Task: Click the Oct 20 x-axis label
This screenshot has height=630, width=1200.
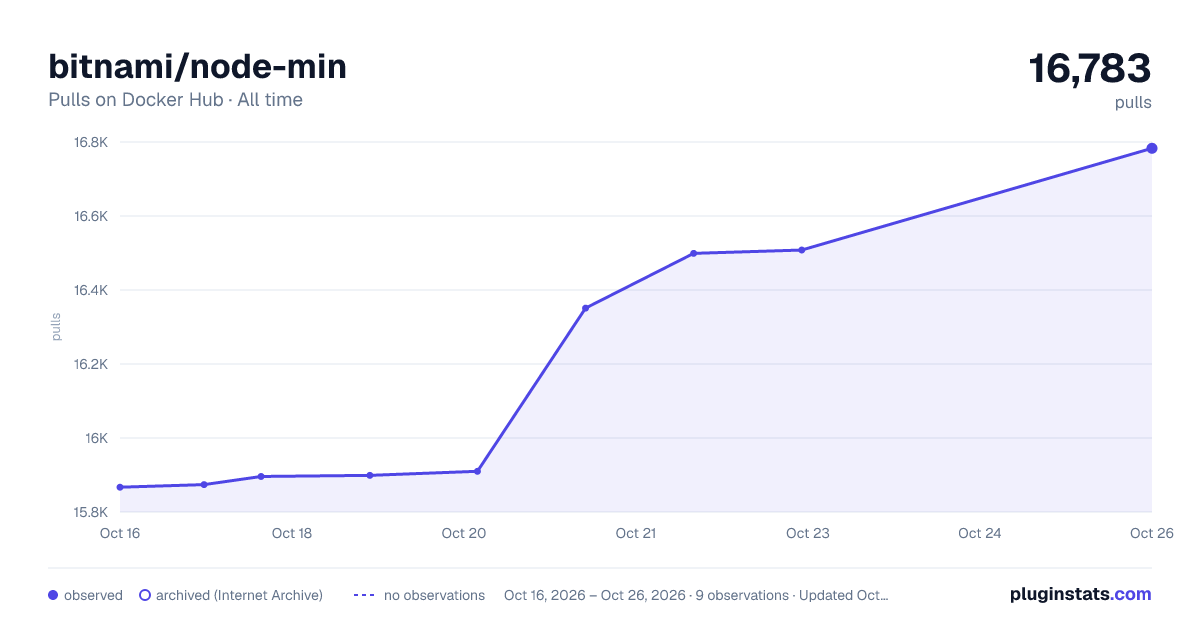Action: click(x=464, y=533)
